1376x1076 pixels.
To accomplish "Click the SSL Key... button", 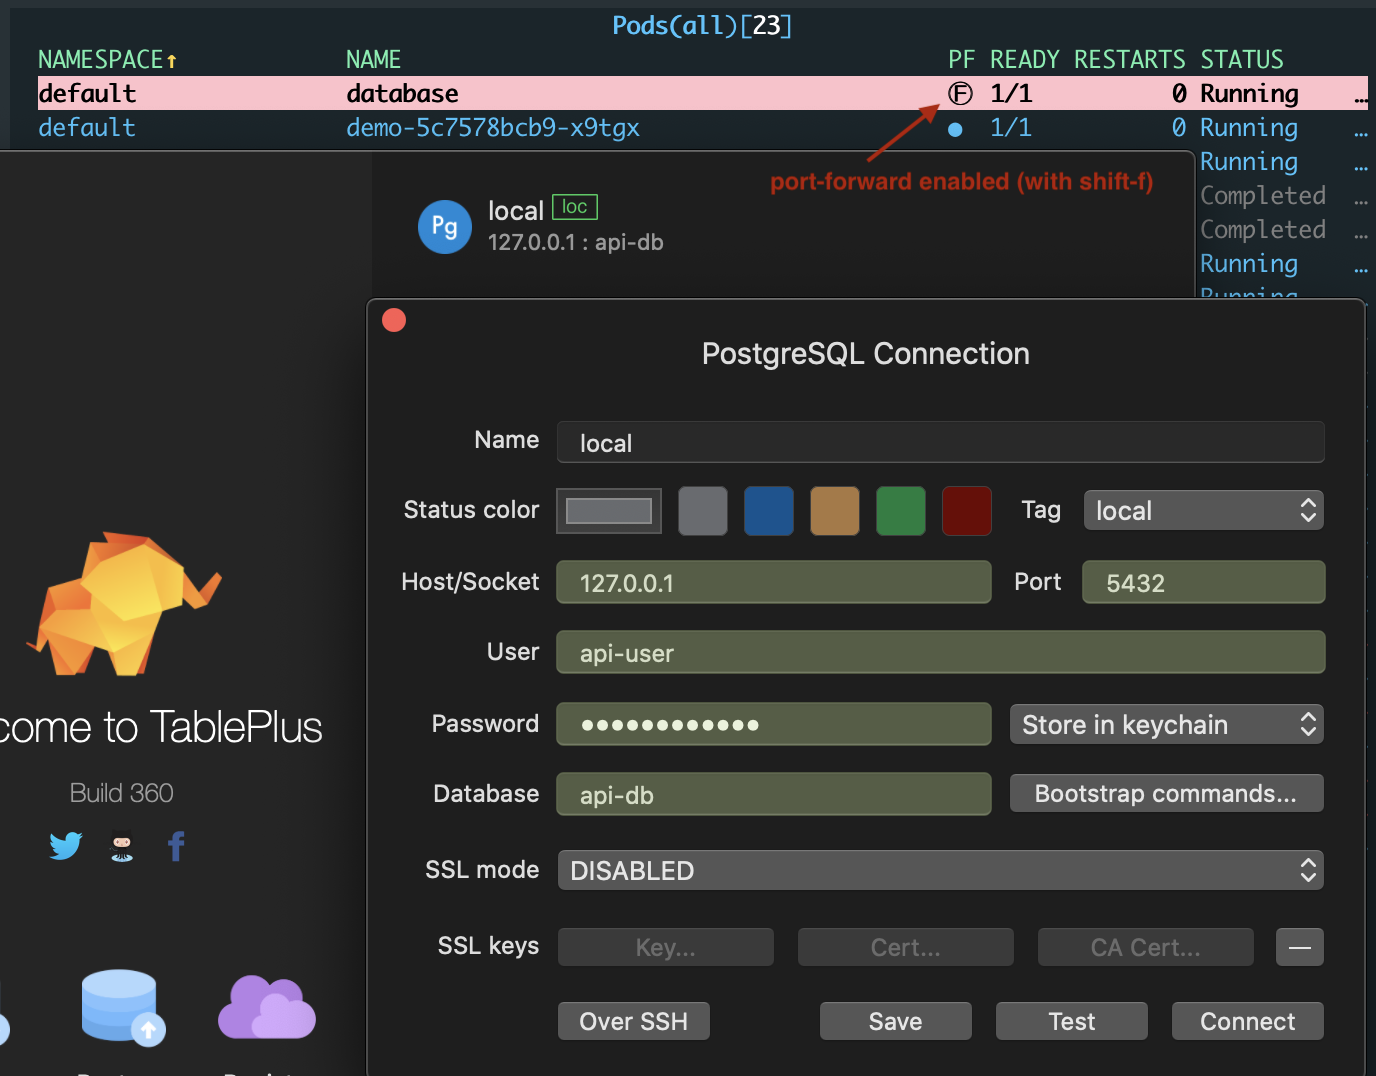I will (x=666, y=947).
